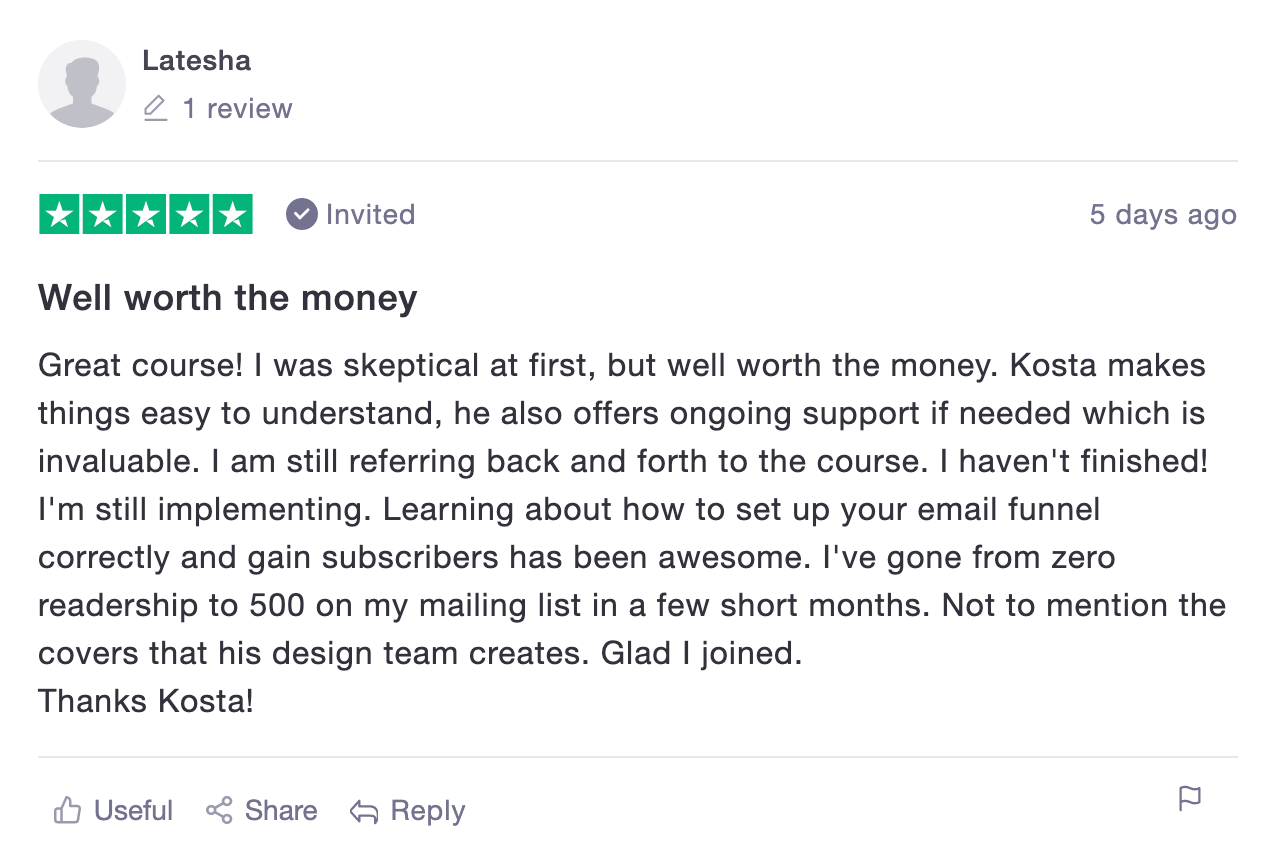
Task: Open the "Well worth the money" title
Action: (x=227, y=298)
